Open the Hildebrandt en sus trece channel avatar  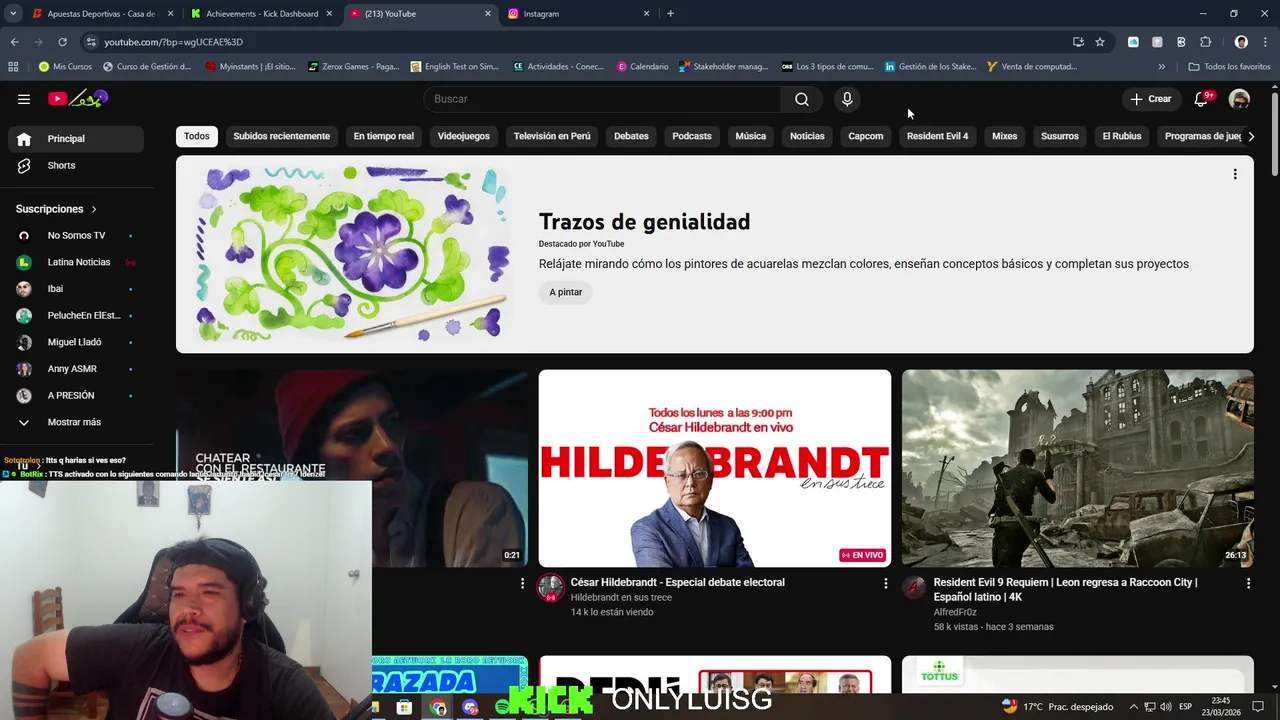click(x=551, y=588)
